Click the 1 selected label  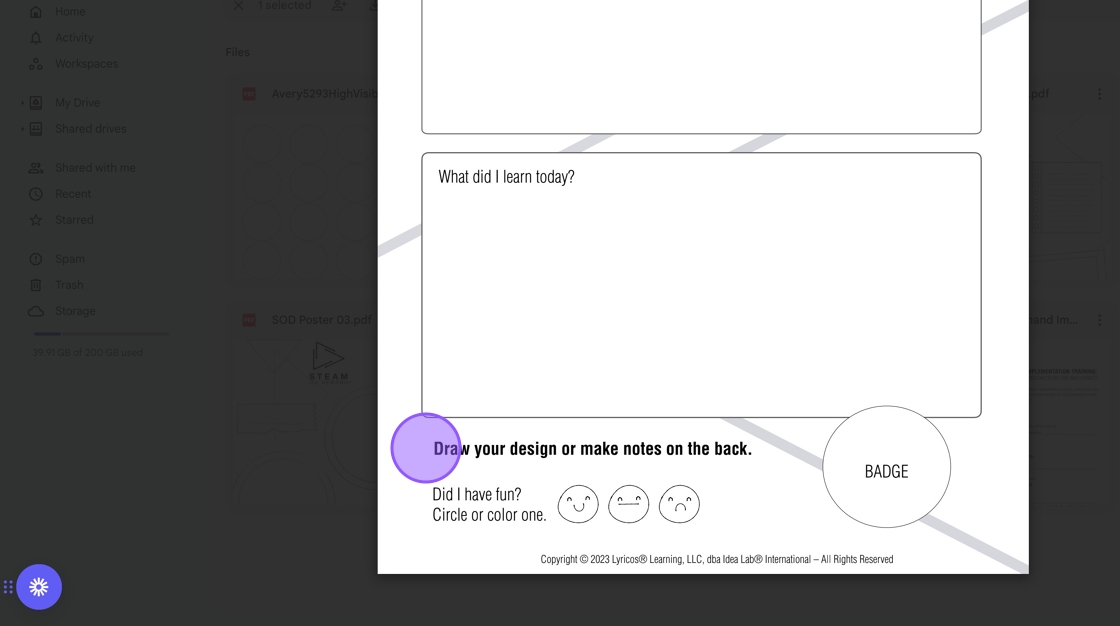click(x=284, y=6)
